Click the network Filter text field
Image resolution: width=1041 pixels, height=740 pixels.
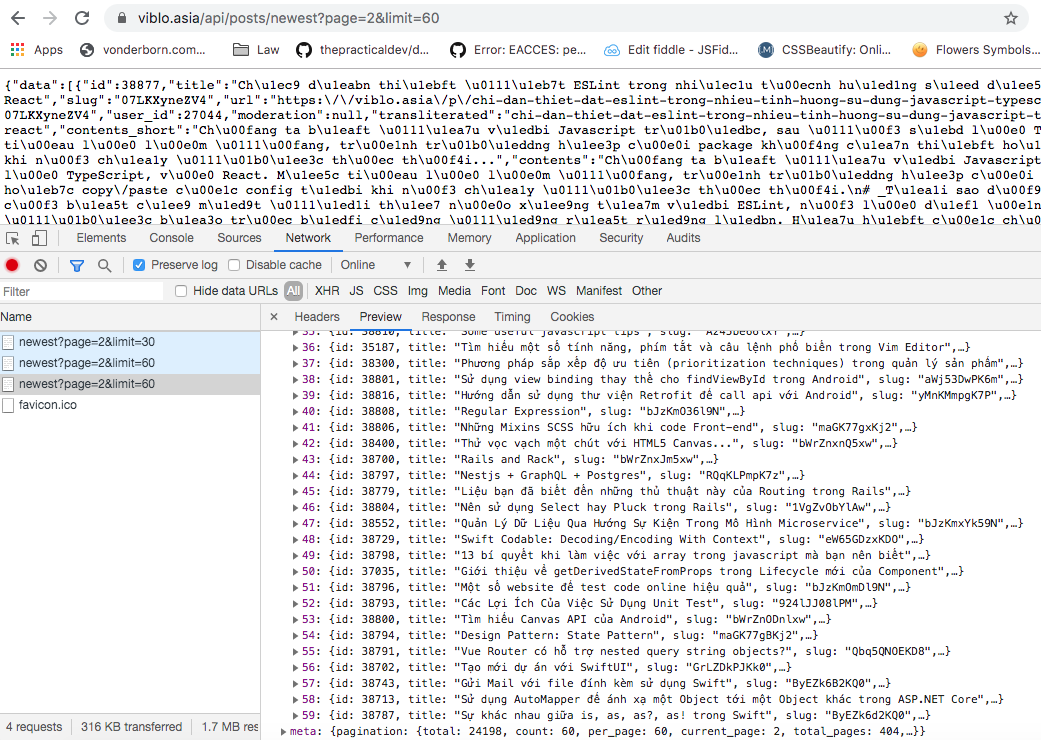click(x=81, y=291)
